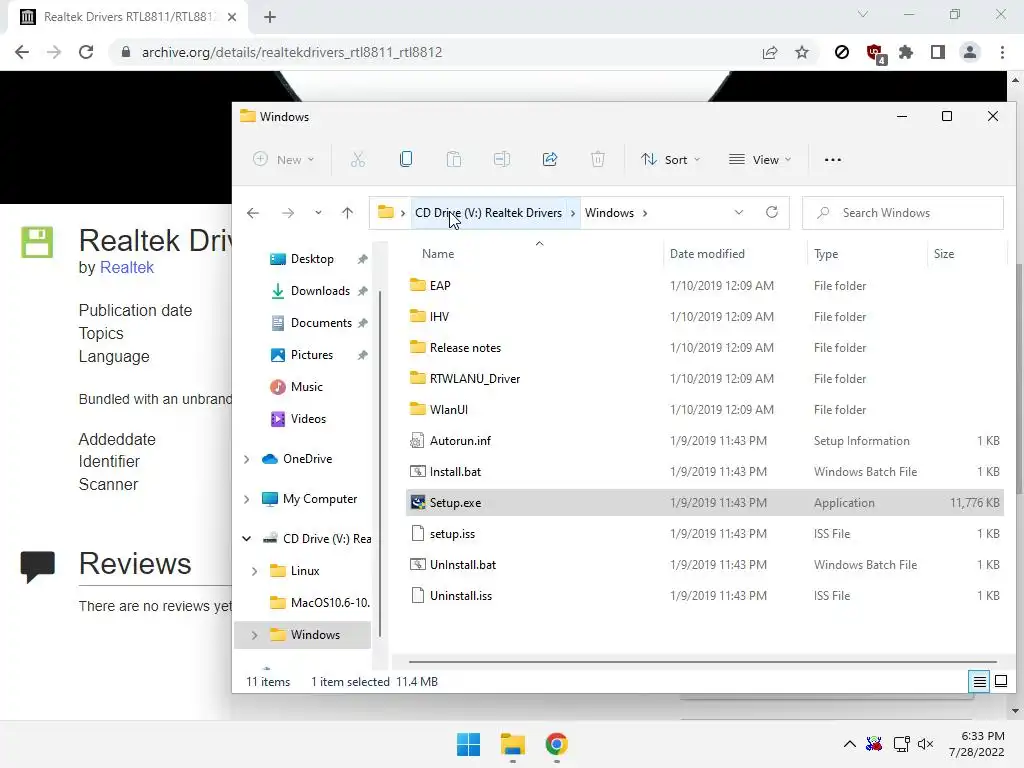This screenshot has width=1024, height=768.
Task: Open Chrome extensions puzzle icon
Action: click(x=906, y=52)
